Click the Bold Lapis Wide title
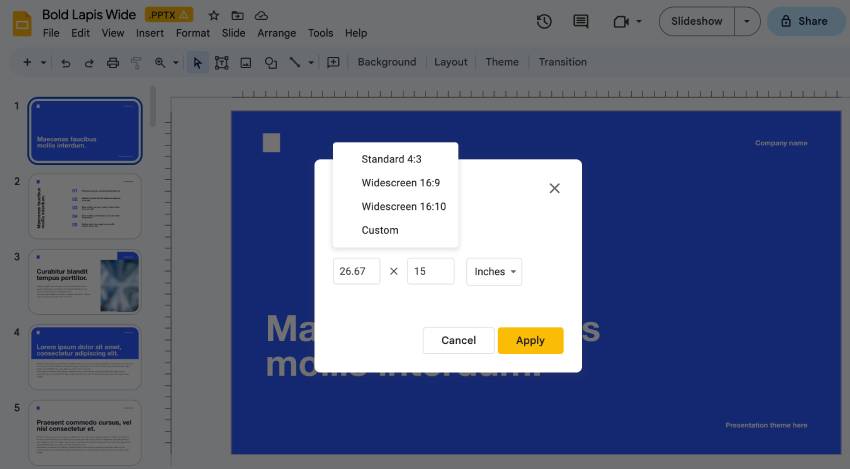Viewport: 850px width, 469px height. (x=89, y=15)
